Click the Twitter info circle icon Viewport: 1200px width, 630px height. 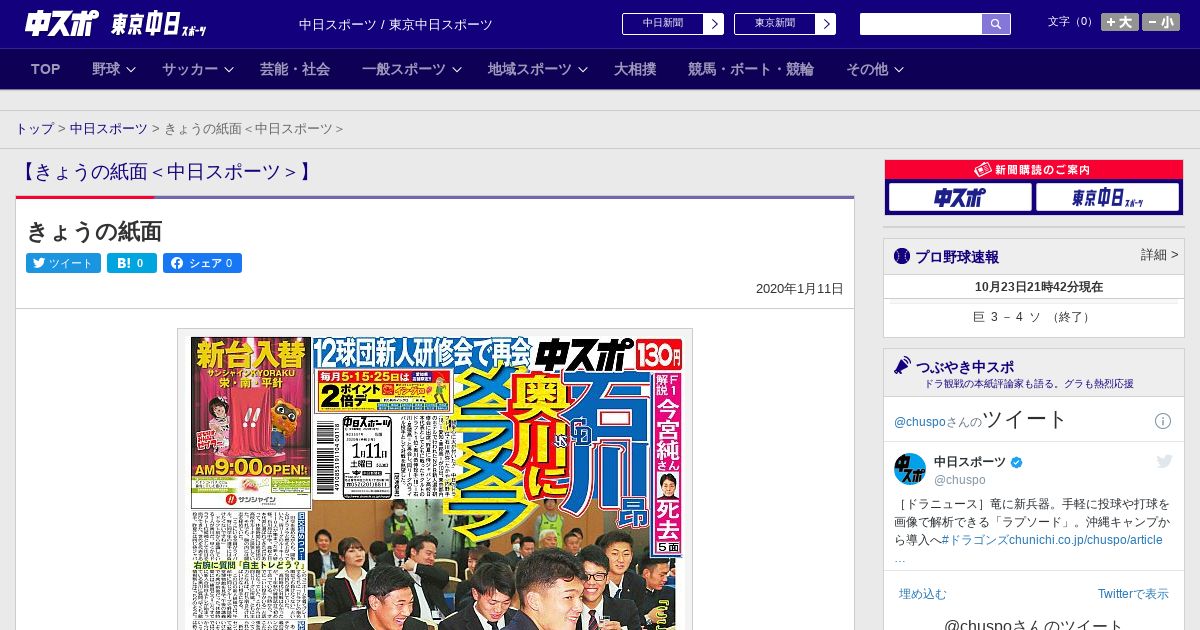pos(1163,421)
